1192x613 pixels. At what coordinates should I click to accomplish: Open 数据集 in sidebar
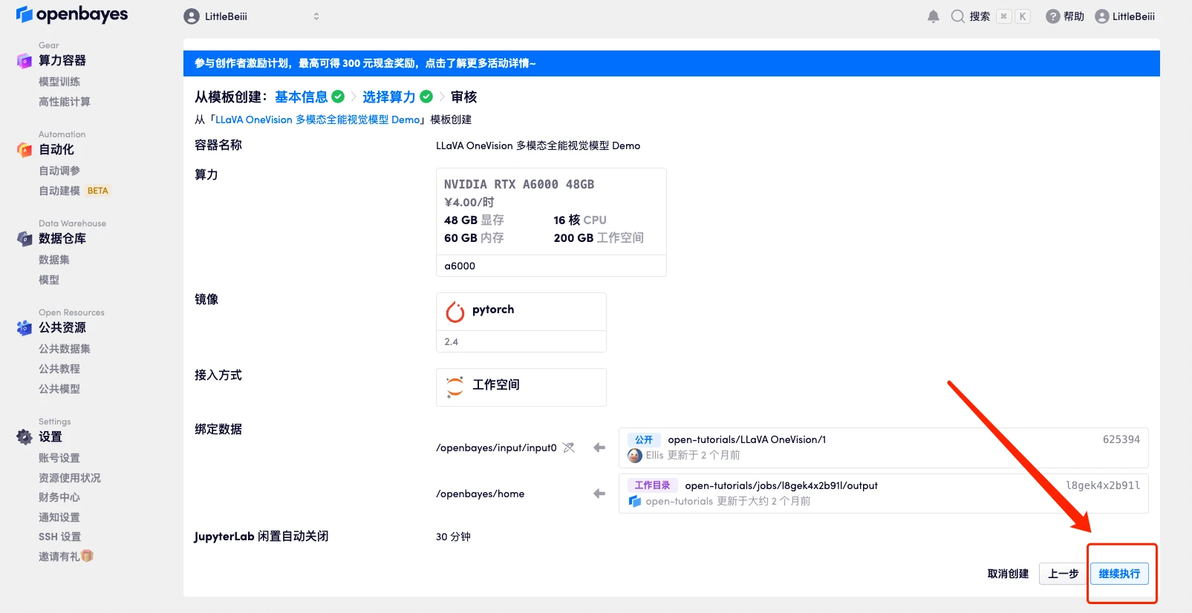pyautogui.click(x=54, y=259)
